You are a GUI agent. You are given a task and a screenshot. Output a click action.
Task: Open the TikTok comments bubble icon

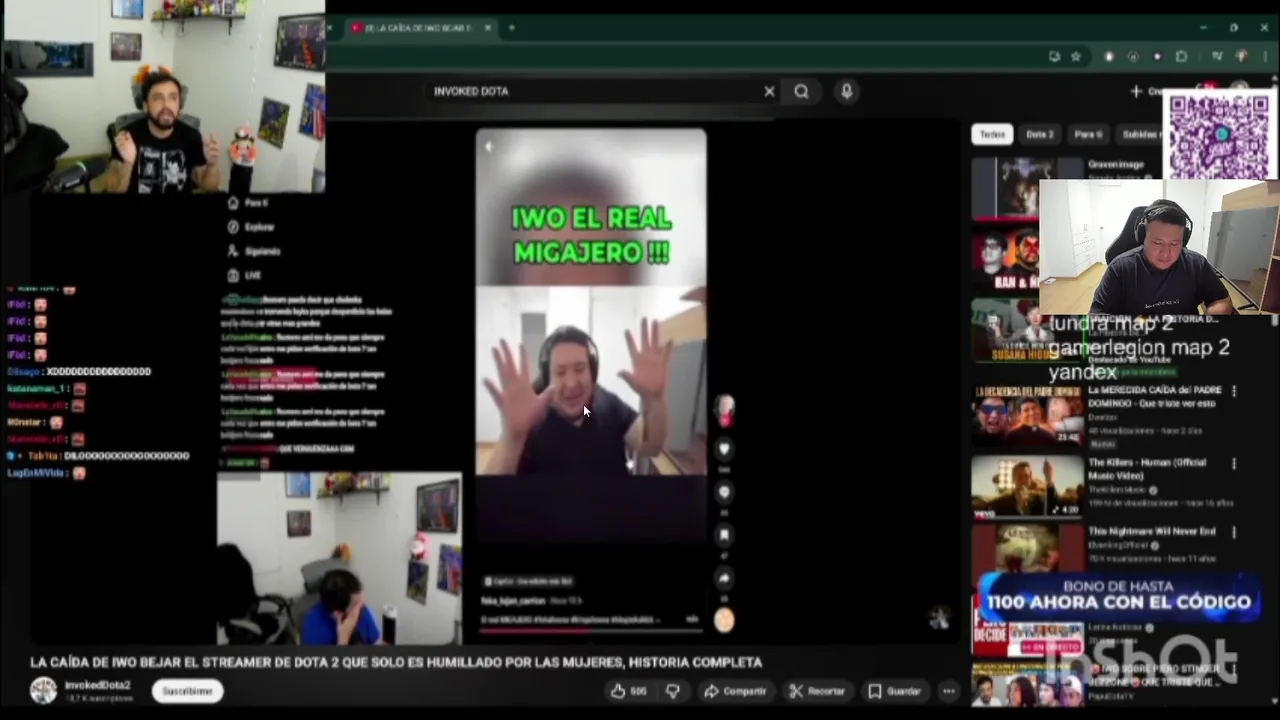724,492
